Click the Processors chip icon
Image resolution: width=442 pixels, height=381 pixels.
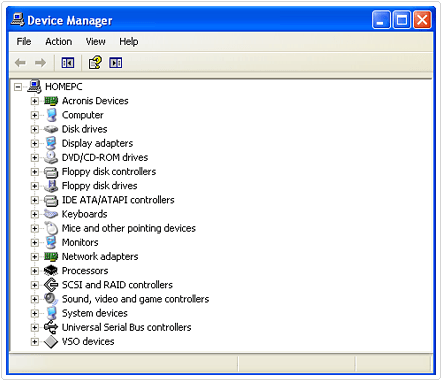click(51, 271)
